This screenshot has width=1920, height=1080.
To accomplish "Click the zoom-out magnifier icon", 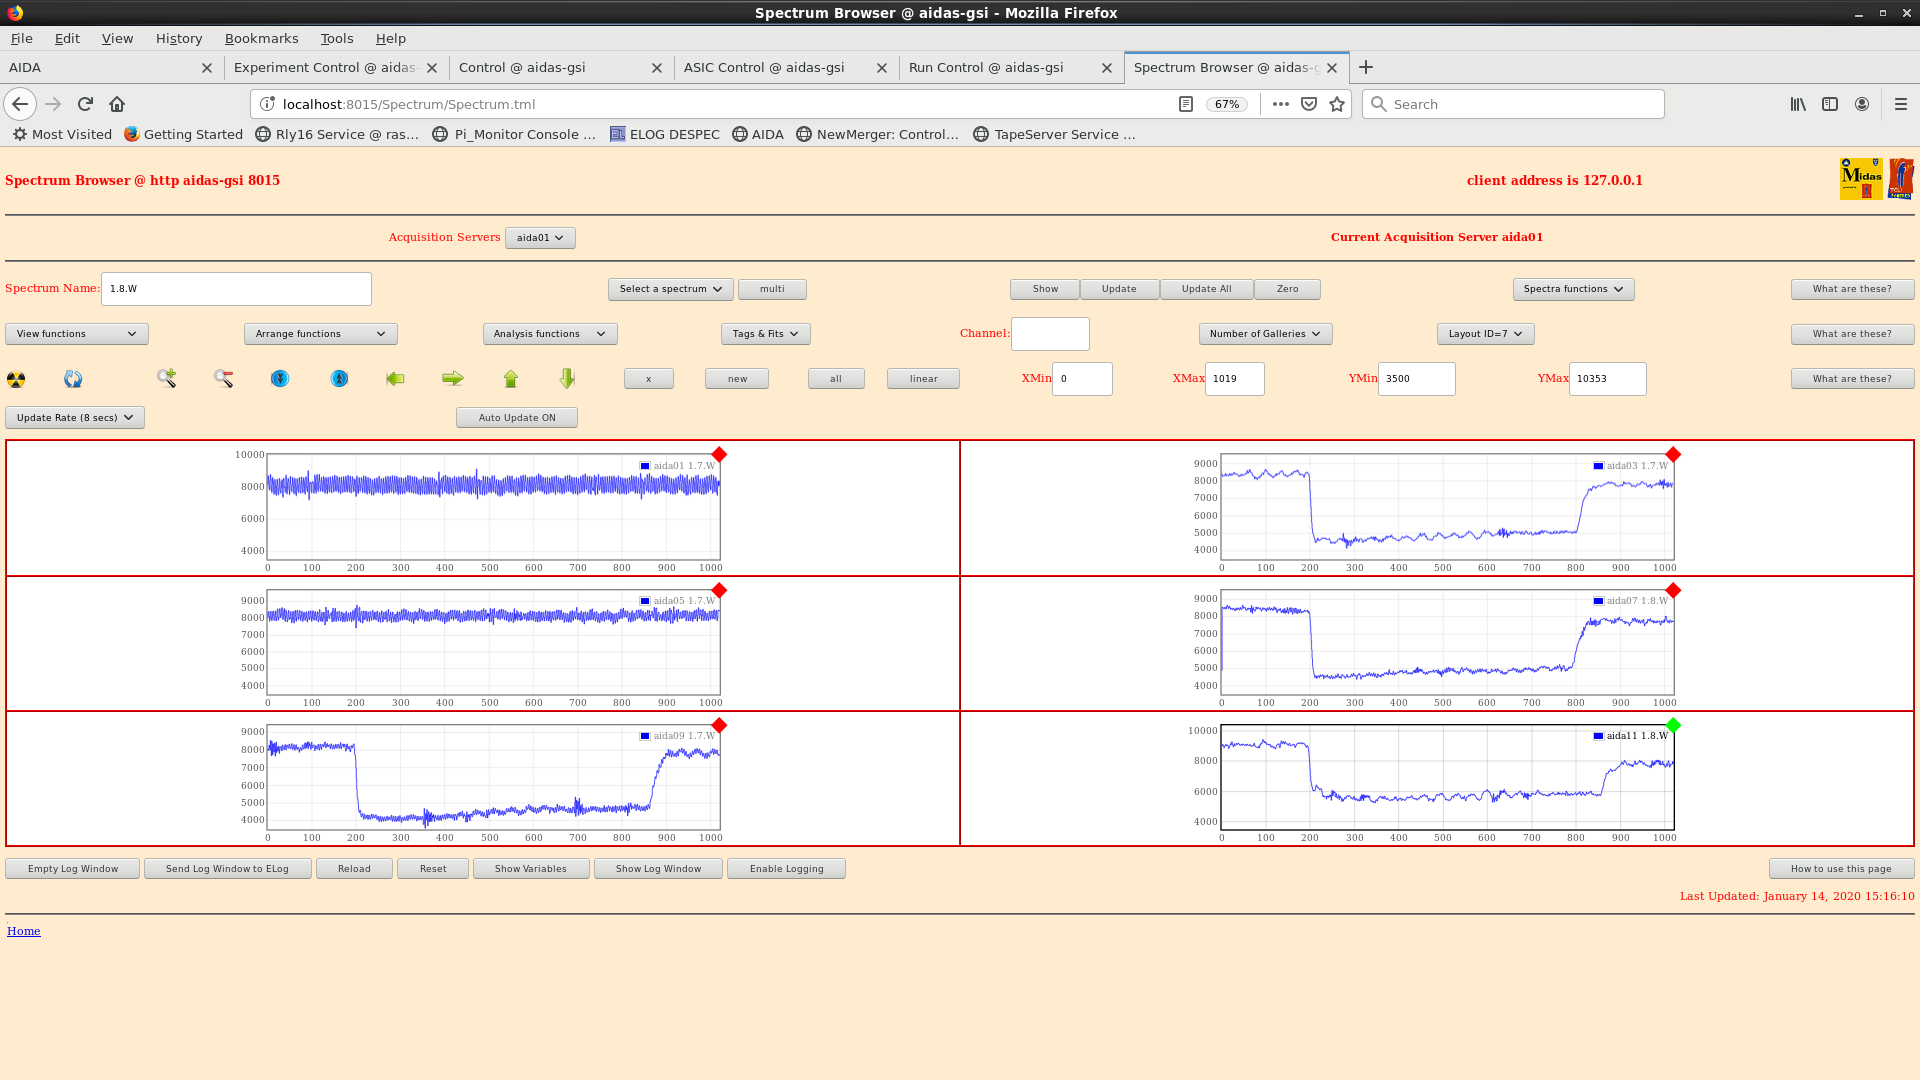I will point(223,378).
